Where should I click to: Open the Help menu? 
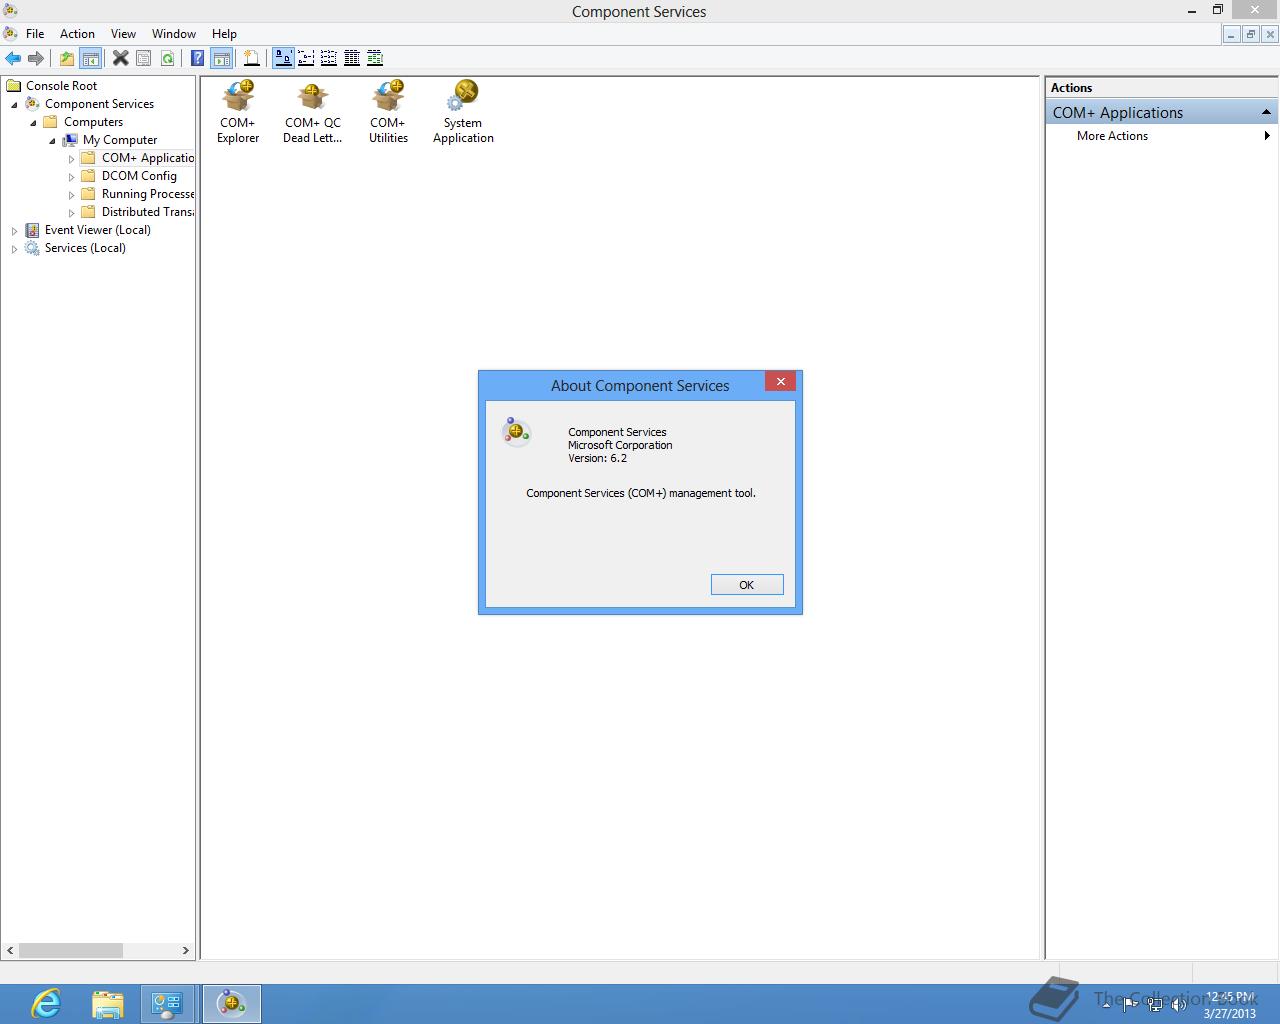224,33
